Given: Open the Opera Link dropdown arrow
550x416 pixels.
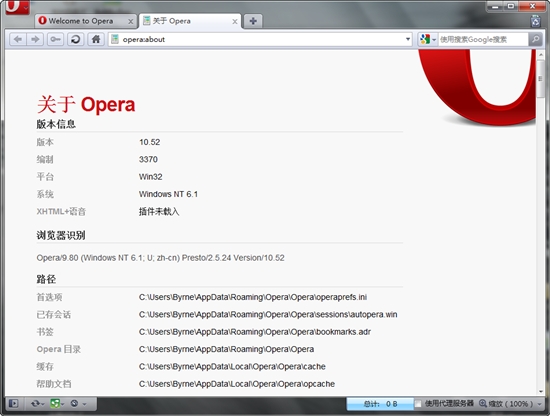Looking at the screenshot, I should click(43, 404).
